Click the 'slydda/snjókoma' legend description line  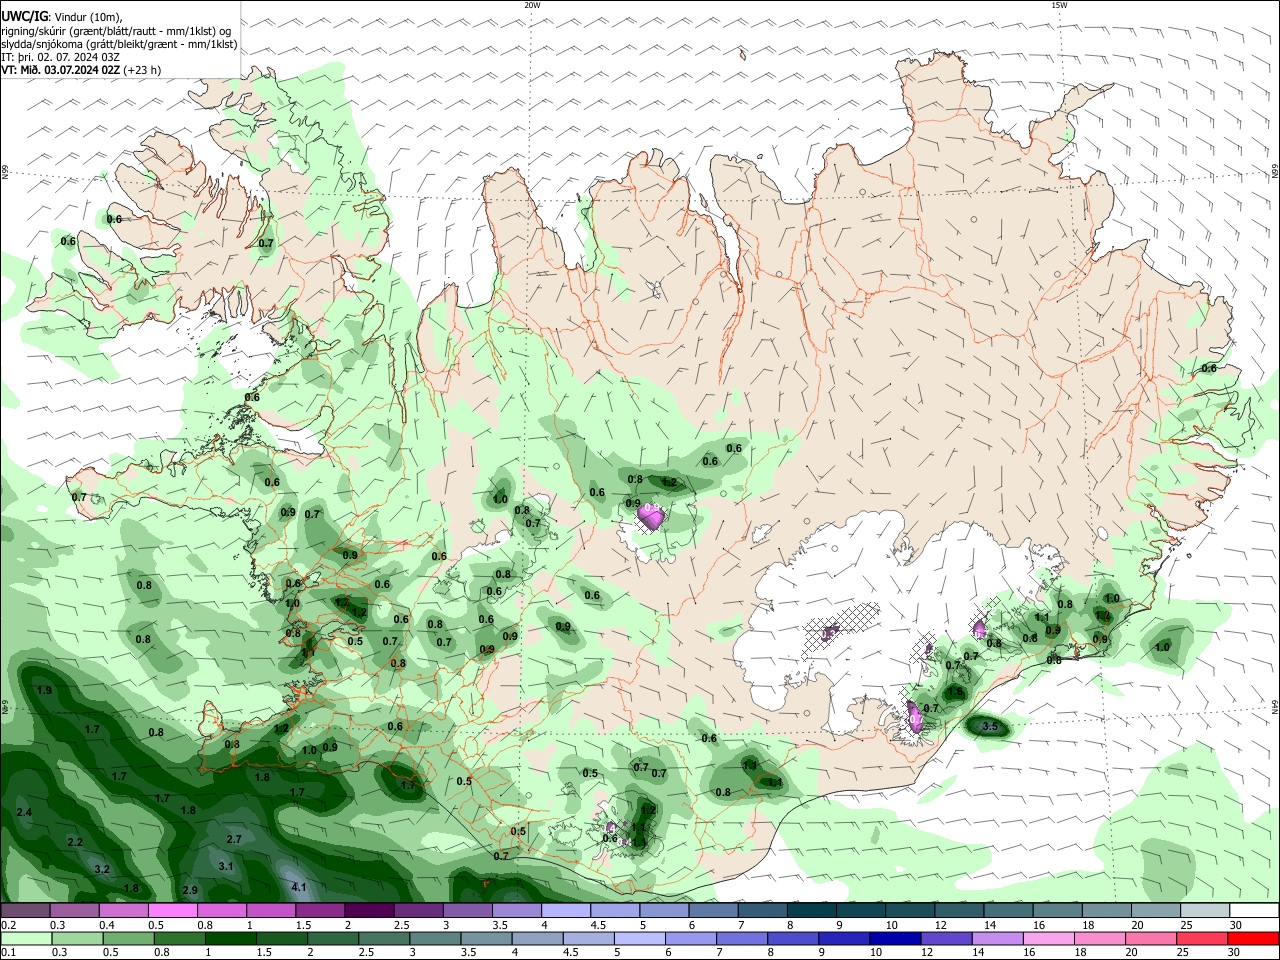119,44
